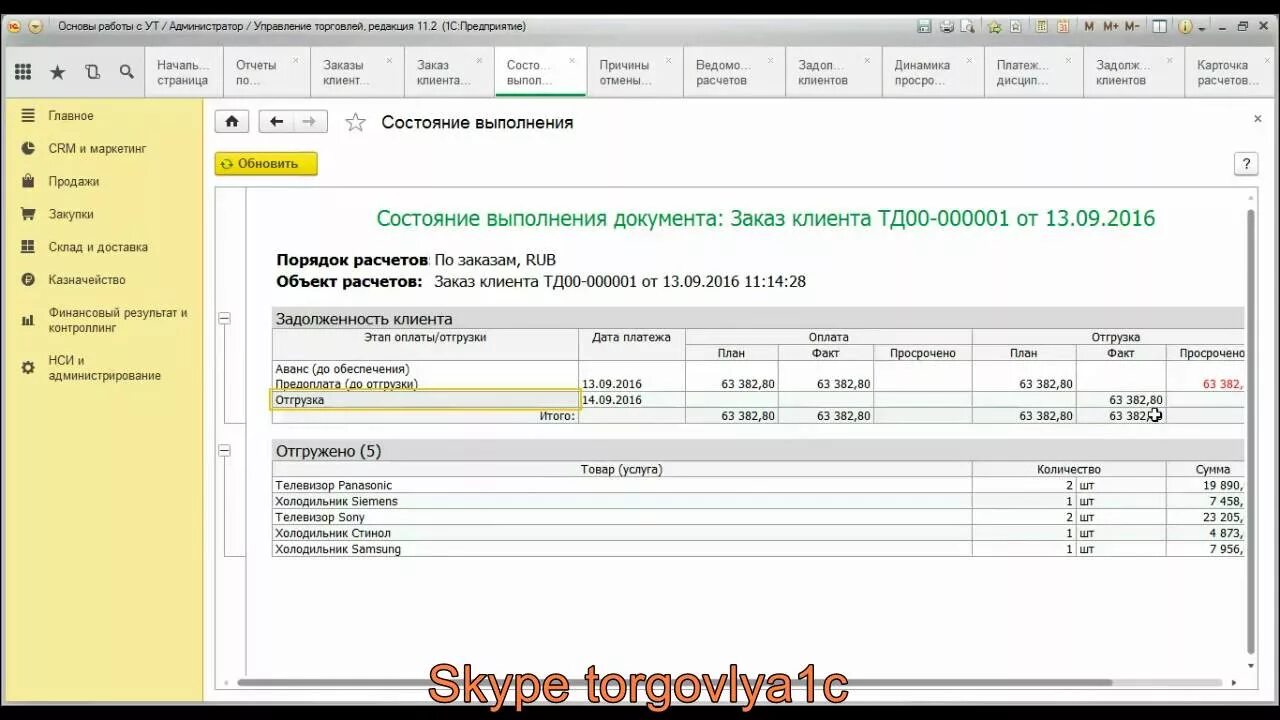Click the M+ memory add icon
The height and width of the screenshot is (720, 1280).
(1111, 27)
